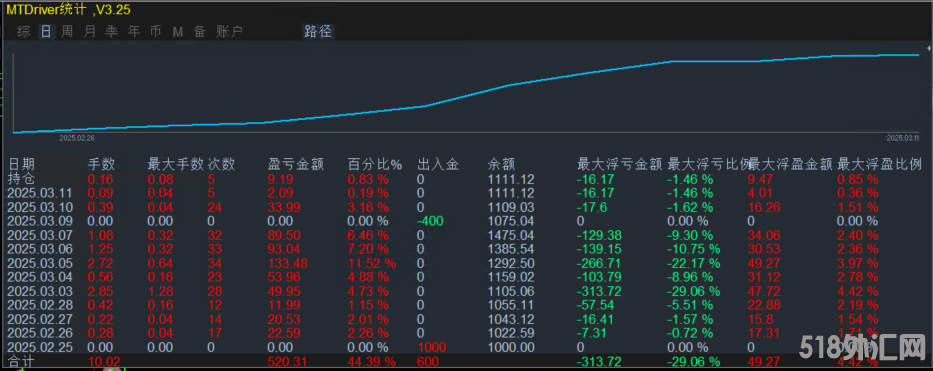Viewport: 933px width, 371px height.
Task: Click the 路径 path button
Action: click(x=318, y=32)
